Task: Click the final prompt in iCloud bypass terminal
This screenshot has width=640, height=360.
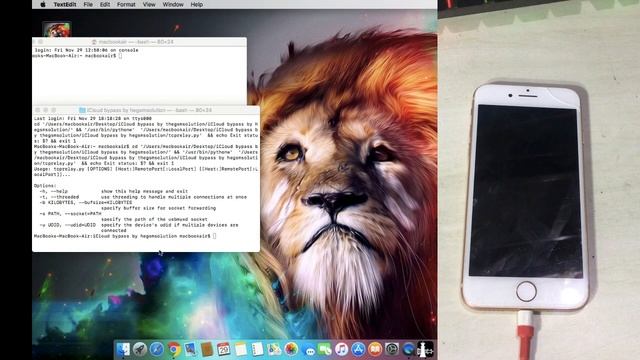Action: 125,236
